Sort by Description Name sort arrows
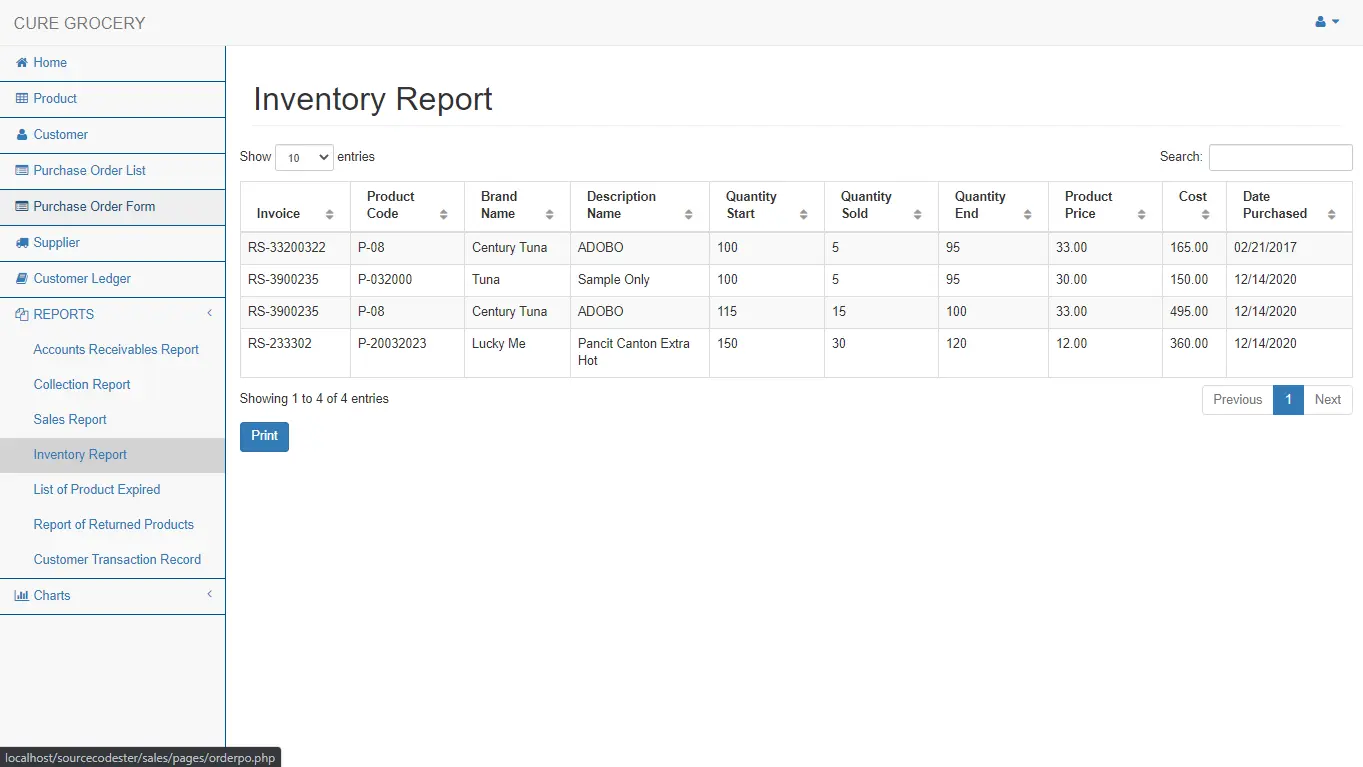Screen dimensions: 1363x767 point(689,214)
